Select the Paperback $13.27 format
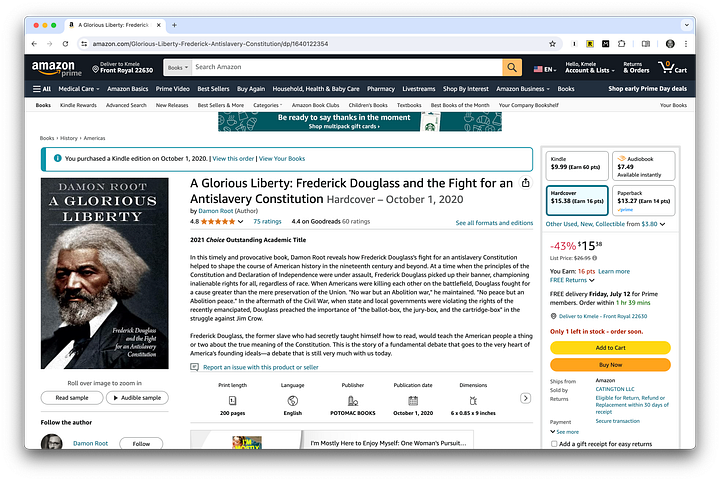The image size is (720, 481). tap(644, 200)
